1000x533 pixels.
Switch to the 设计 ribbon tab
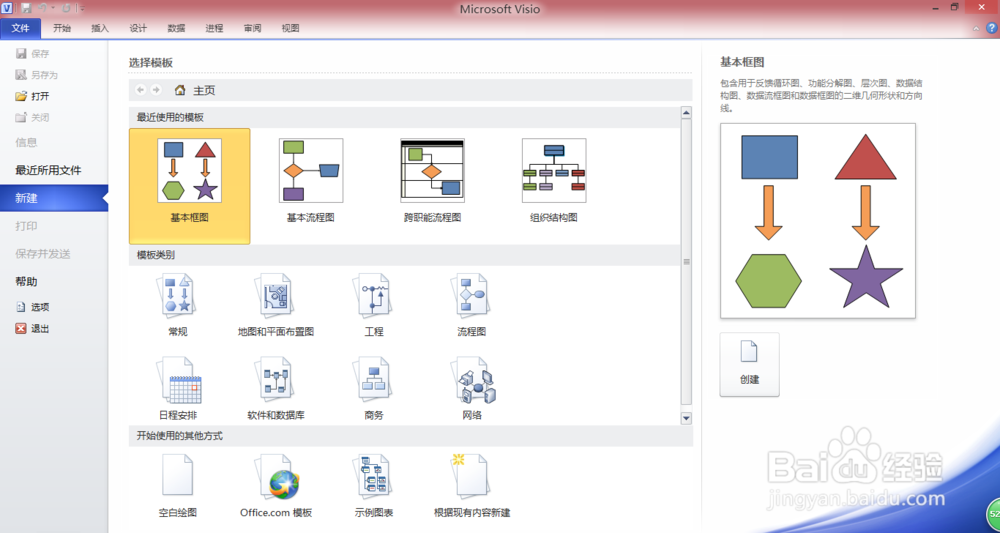138,28
